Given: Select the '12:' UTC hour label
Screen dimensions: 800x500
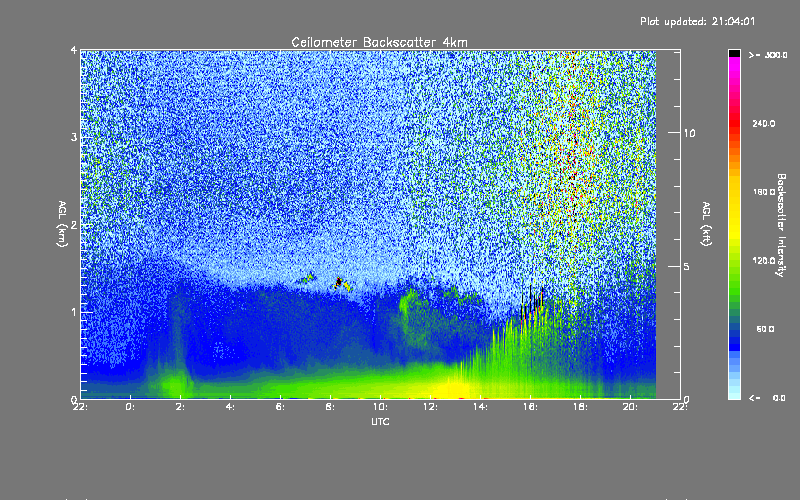Looking at the screenshot, I should [430, 407].
